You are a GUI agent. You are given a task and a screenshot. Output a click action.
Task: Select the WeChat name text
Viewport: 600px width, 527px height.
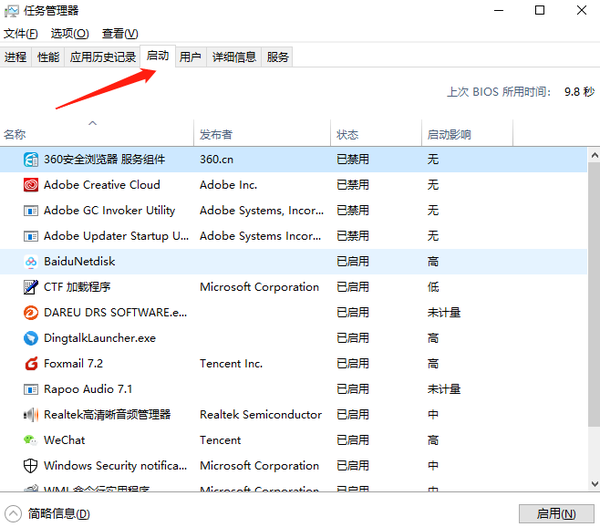tap(64, 440)
